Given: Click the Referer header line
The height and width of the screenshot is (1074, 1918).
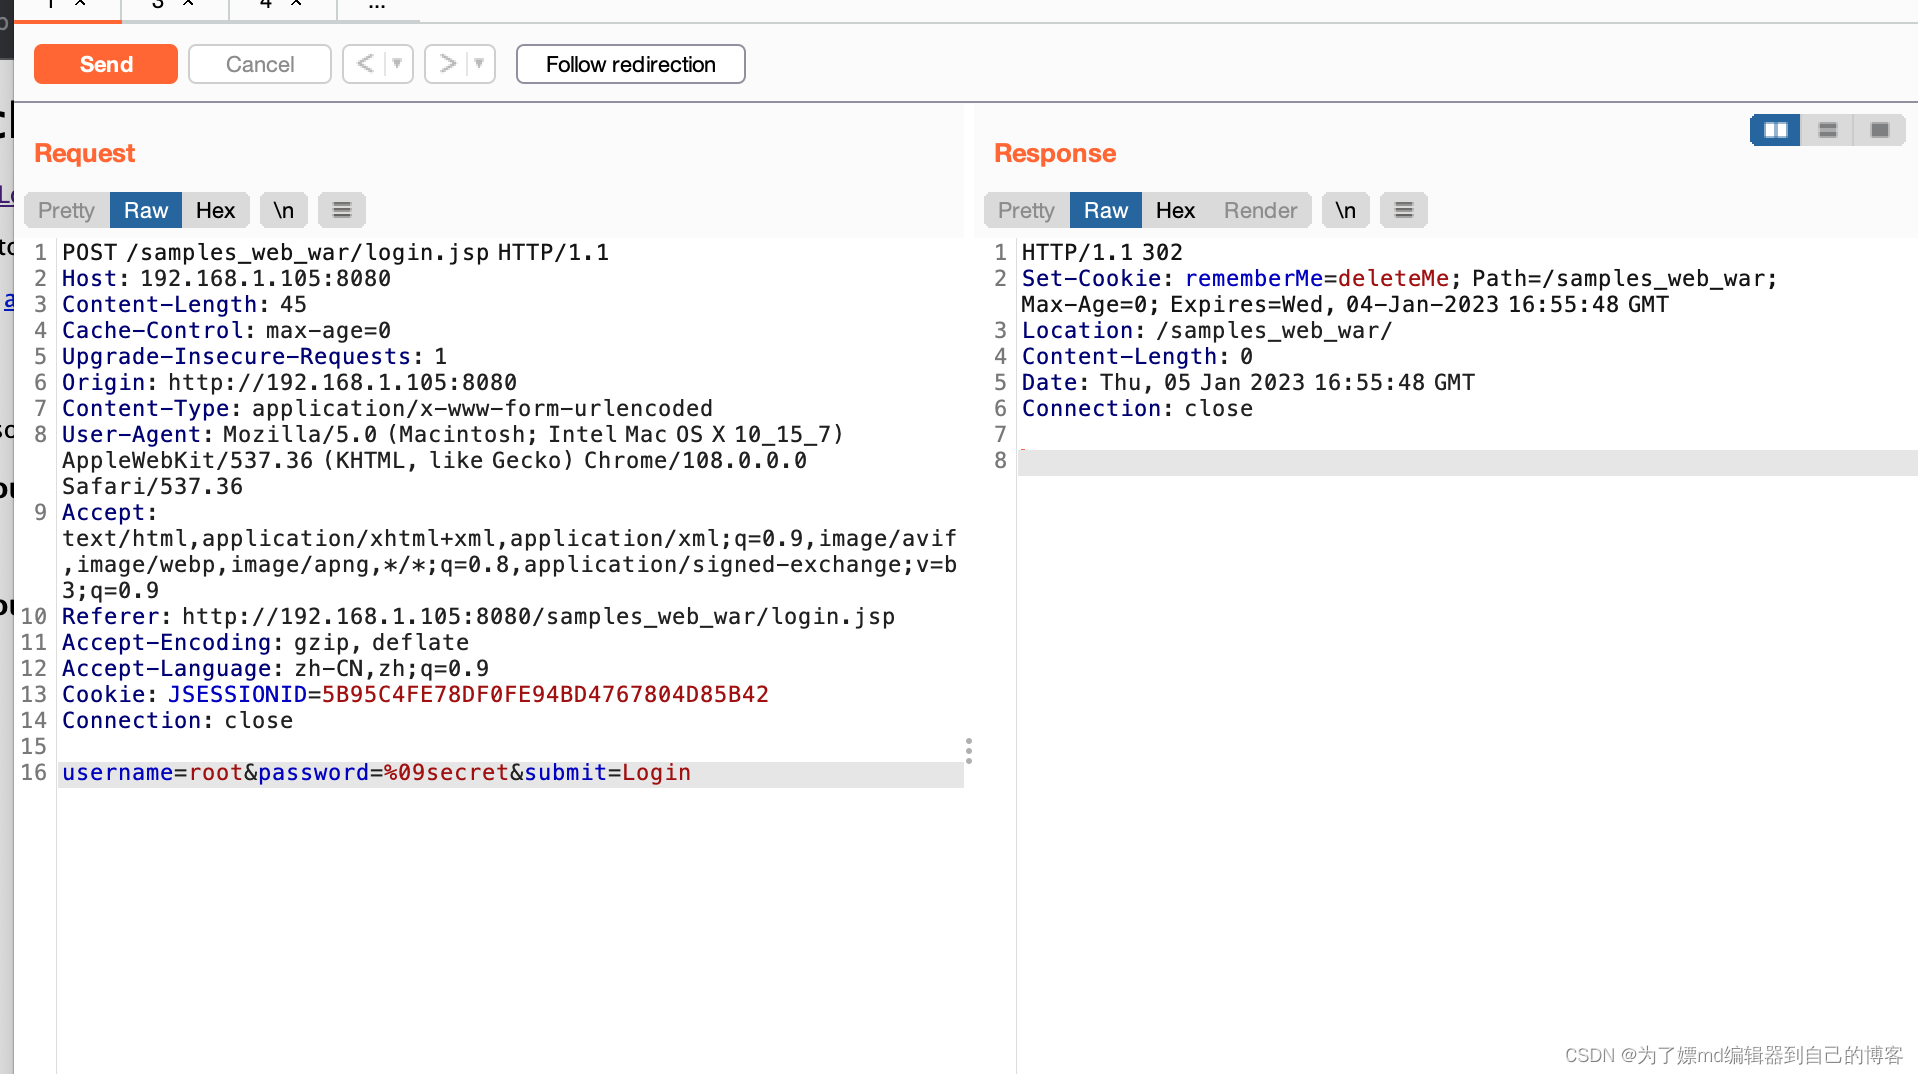Looking at the screenshot, I should 478,617.
